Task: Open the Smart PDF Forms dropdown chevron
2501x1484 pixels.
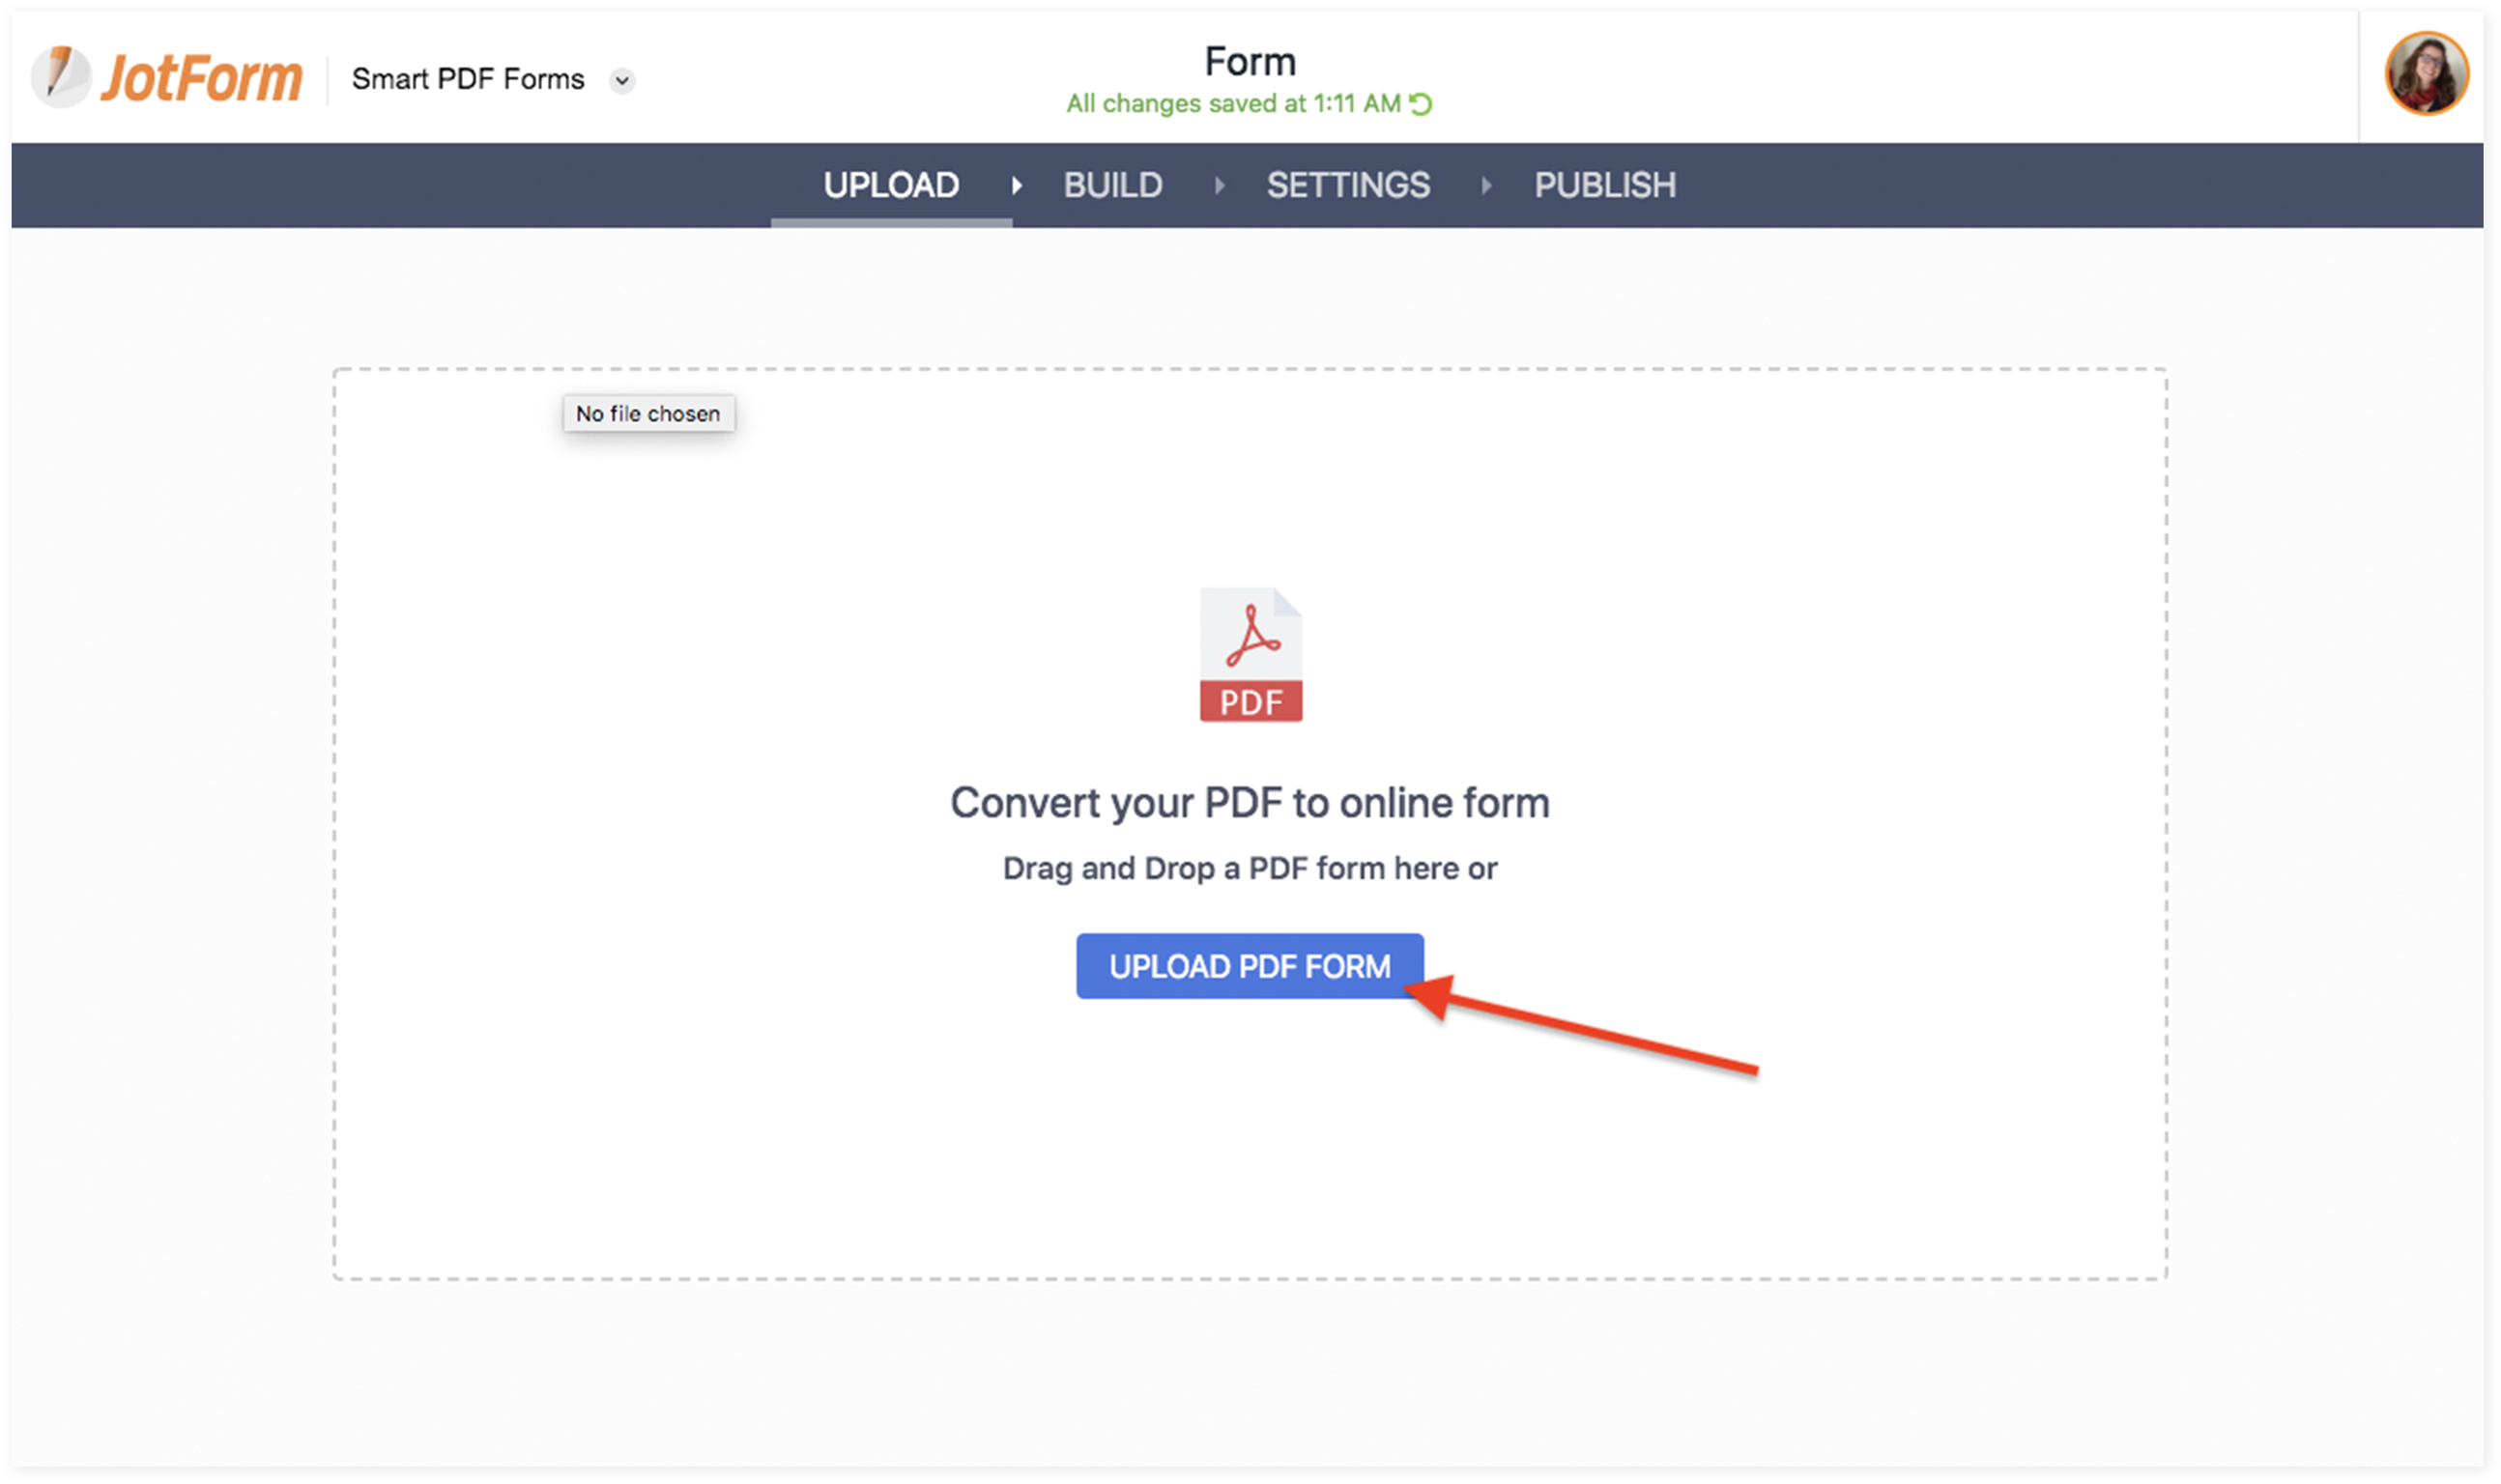Action: pyautogui.click(x=622, y=80)
